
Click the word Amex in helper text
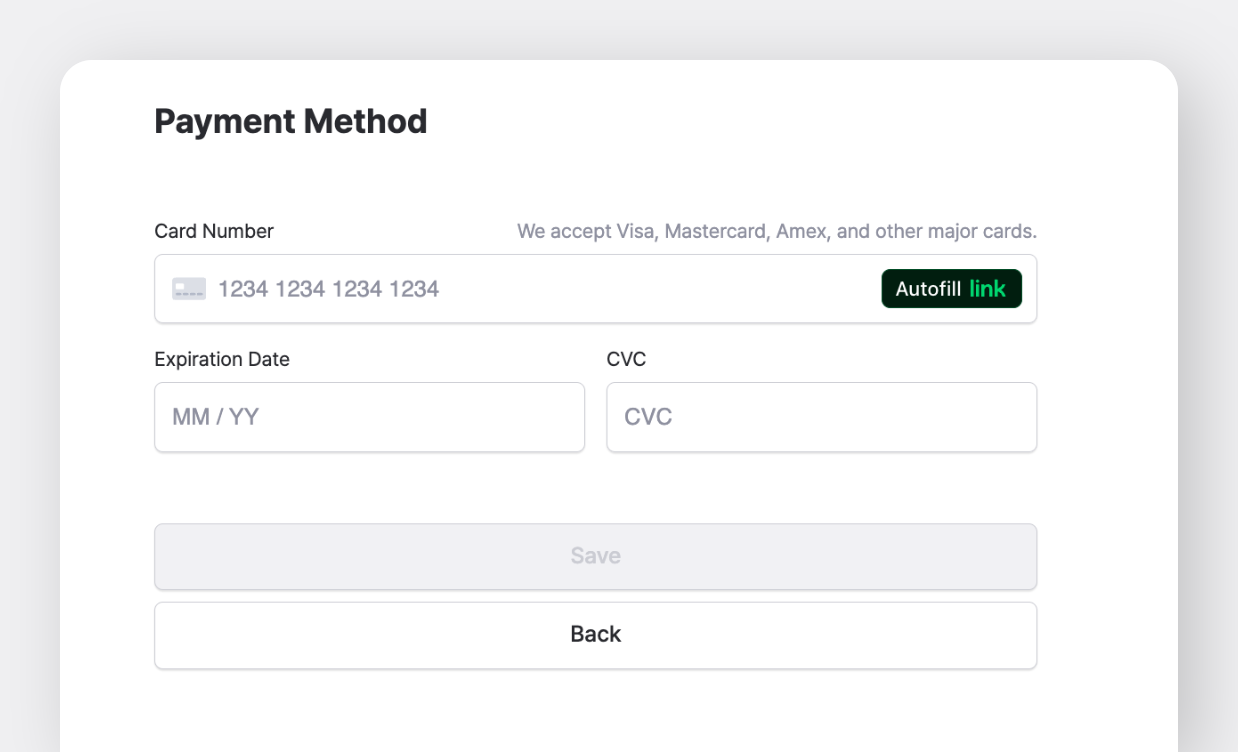point(804,231)
